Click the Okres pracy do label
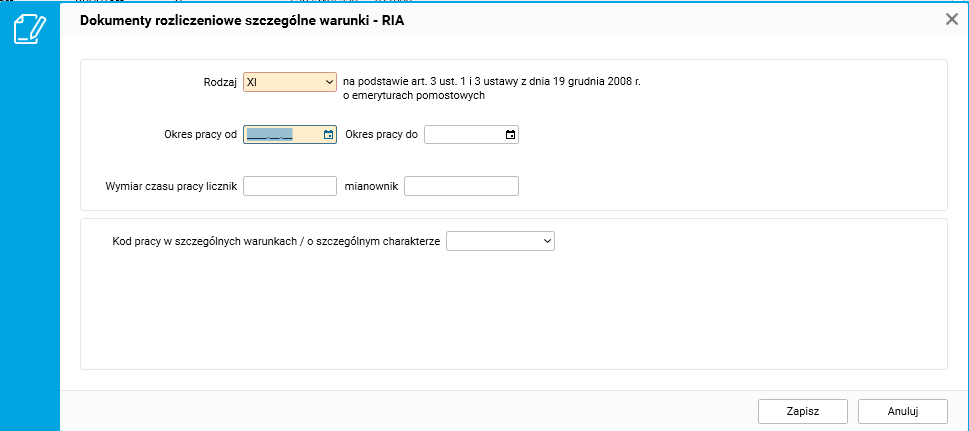The image size is (969, 431). (x=381, y=135)
